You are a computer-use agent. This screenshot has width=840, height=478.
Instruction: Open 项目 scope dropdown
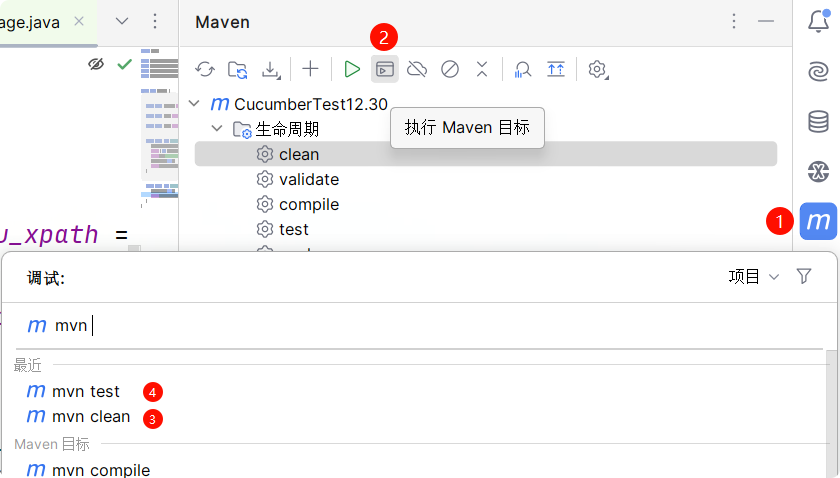click(753, 277)
